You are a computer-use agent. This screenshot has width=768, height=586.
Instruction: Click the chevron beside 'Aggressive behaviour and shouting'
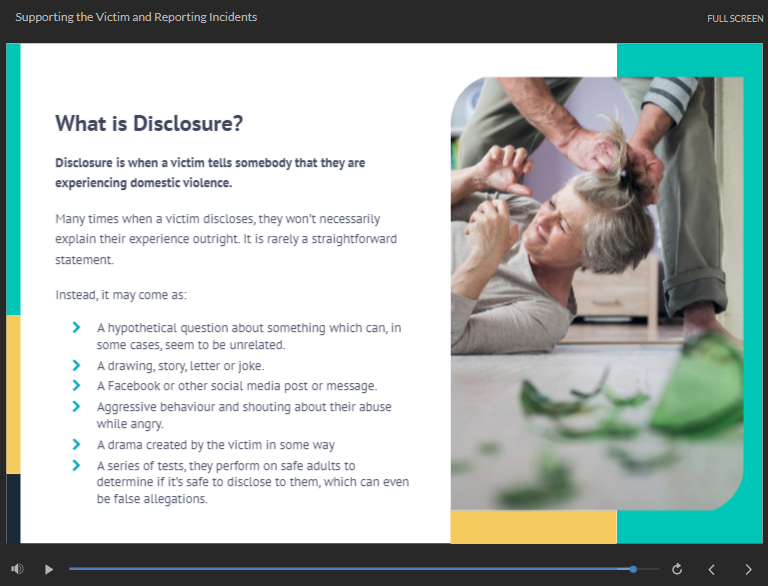[76, 406]
